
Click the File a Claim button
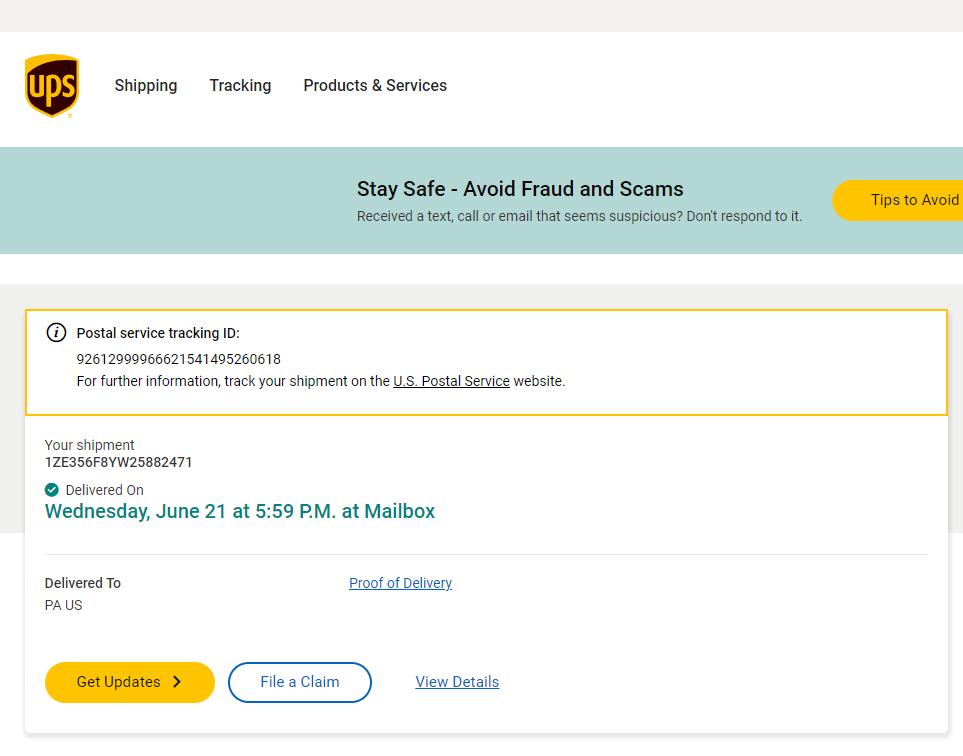[x=300, y=682]
